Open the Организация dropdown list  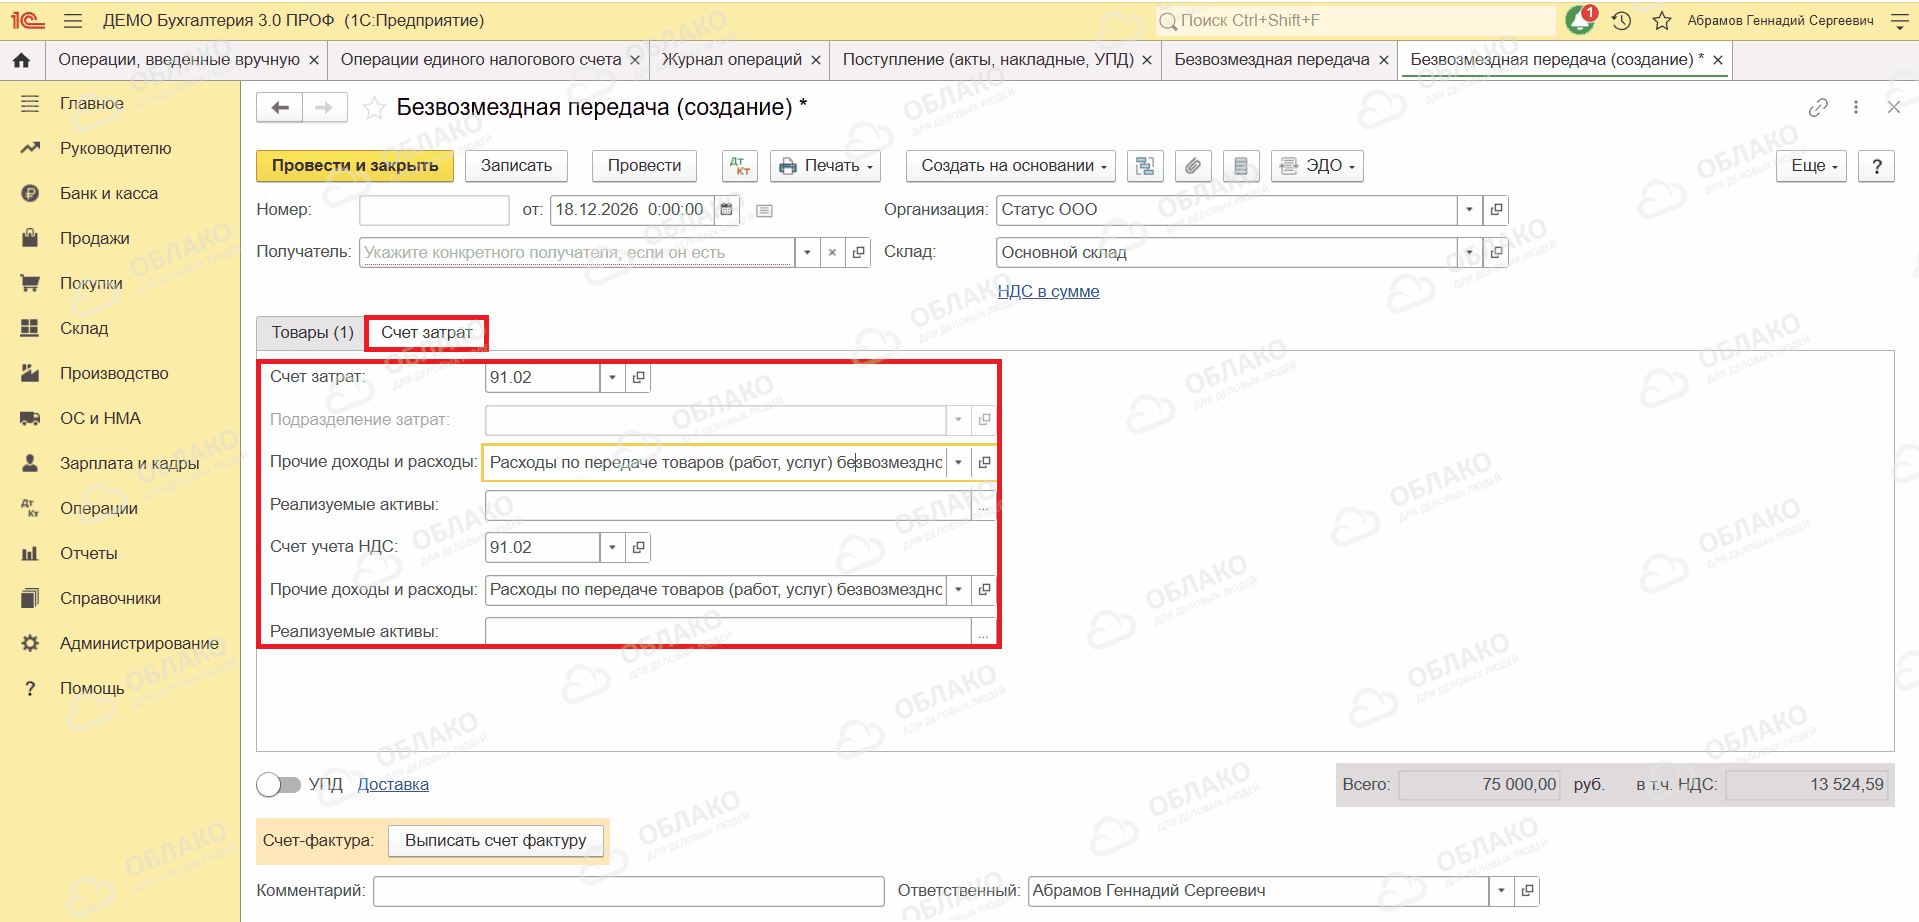pyautogui.click(x=1469, y=210)
